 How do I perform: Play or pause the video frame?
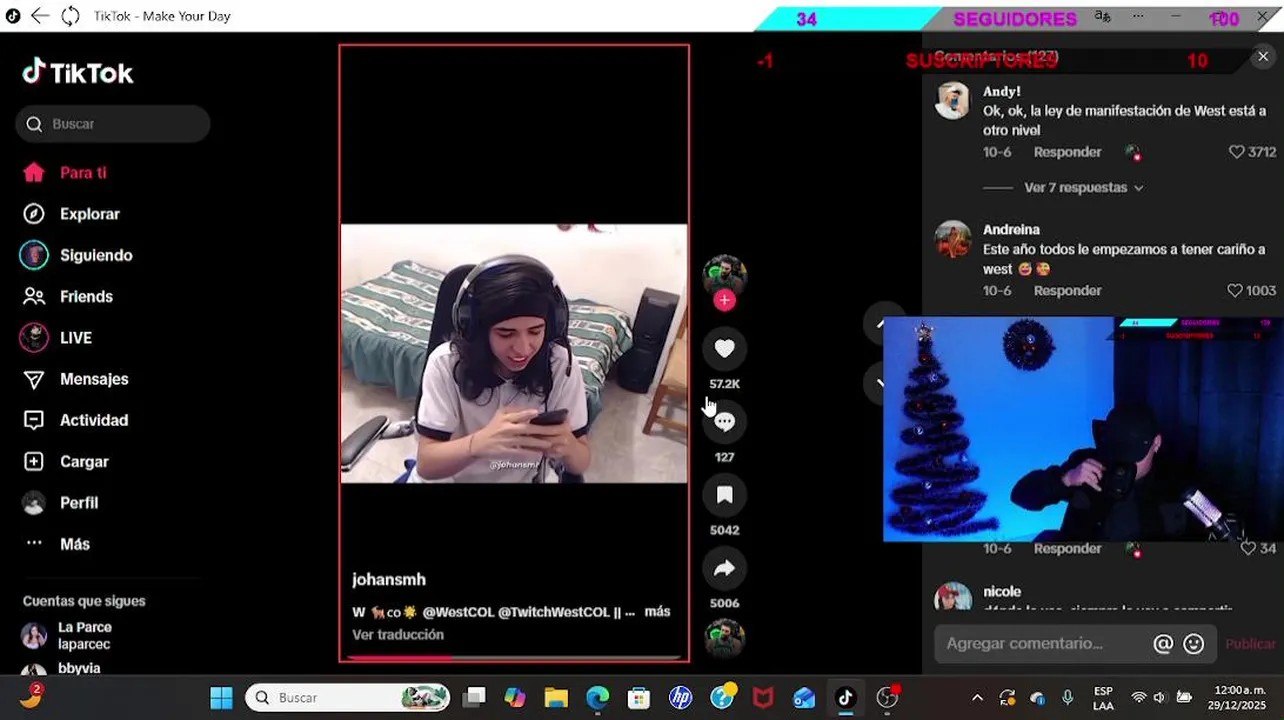[x=514, y=353]
